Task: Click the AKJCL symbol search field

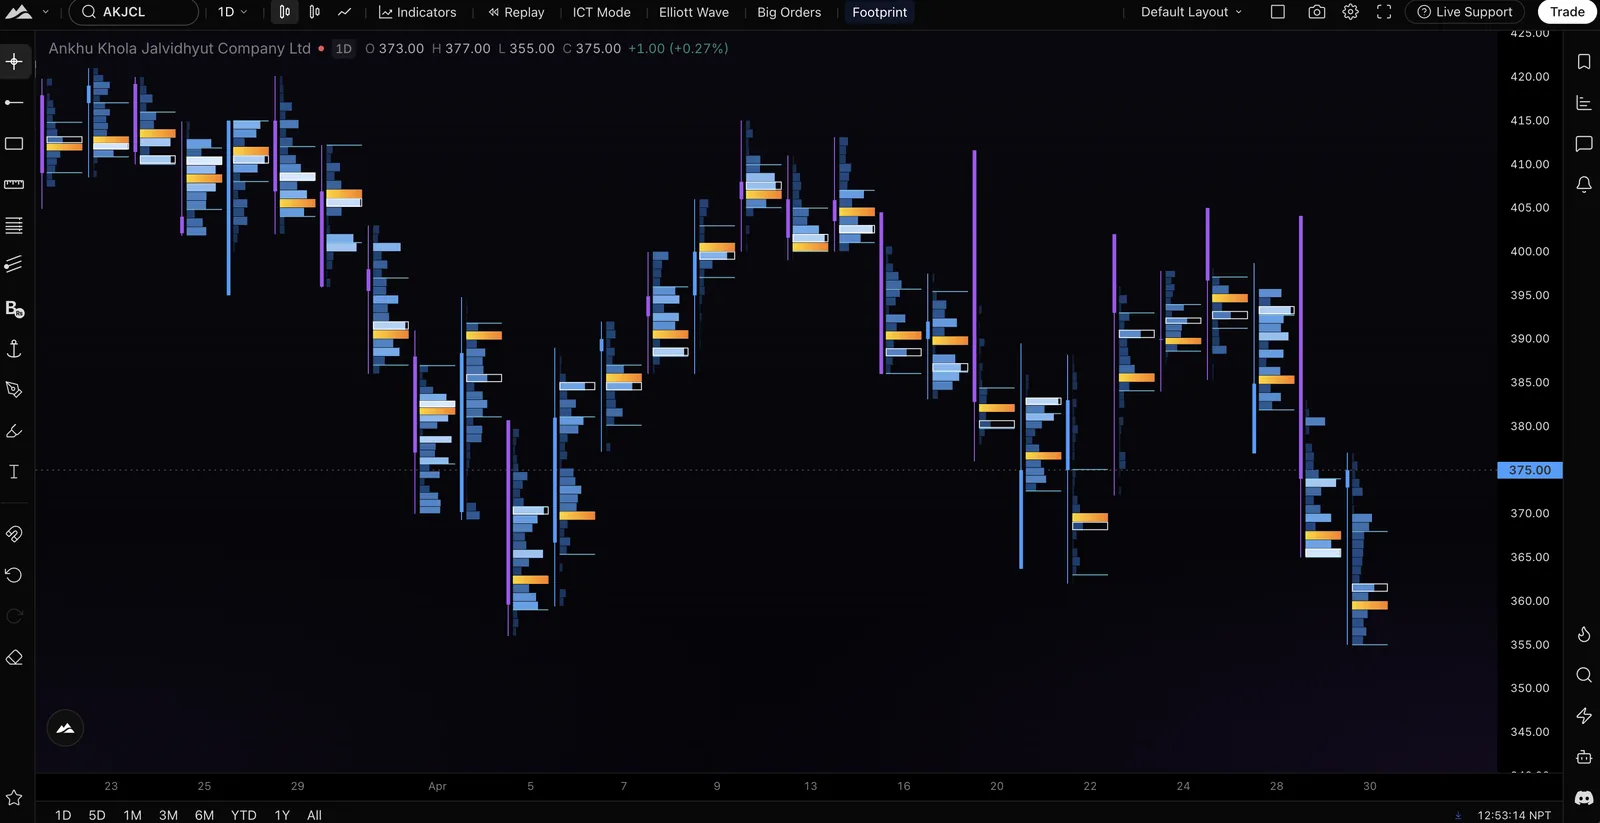Action: [x=134, y=12]
